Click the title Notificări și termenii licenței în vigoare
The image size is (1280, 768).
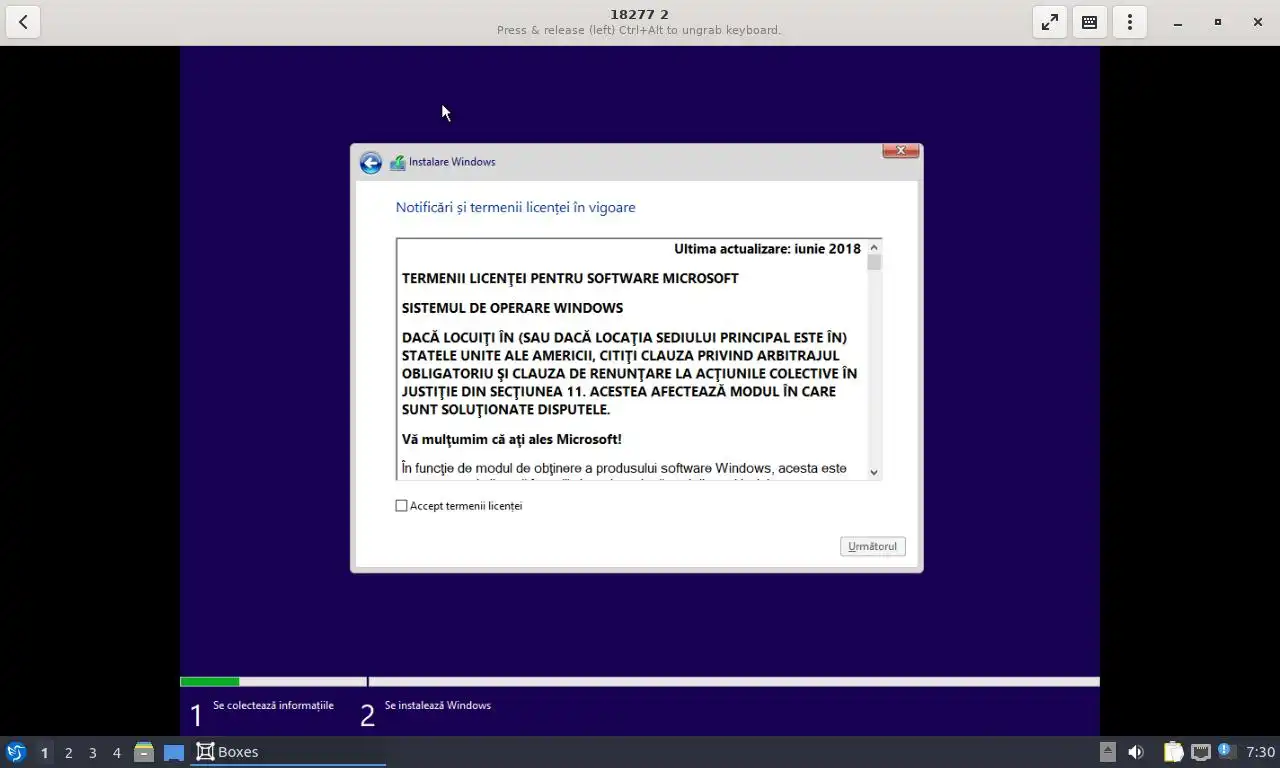[x=515, y=207]
